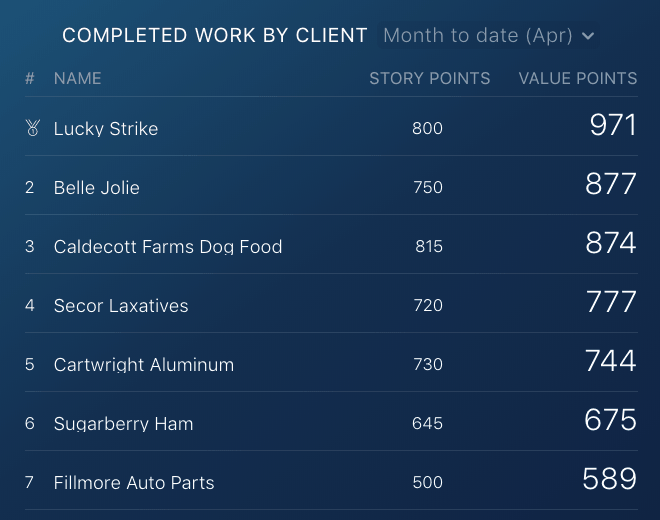660x520 pixels.
Task: Select the Sugarberry Ham row
Action: pyautogui.click(x=123, y=423)
